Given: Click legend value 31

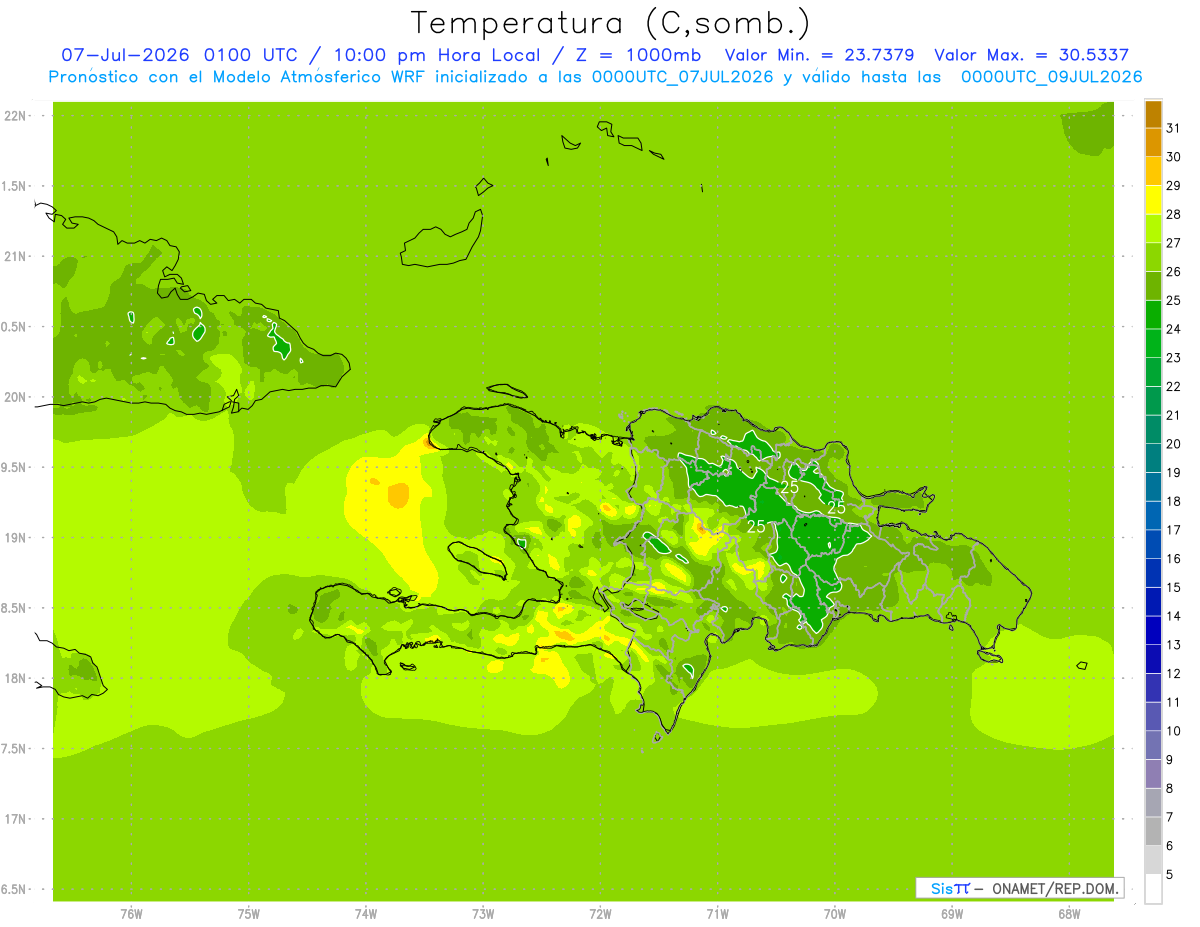Looking at the screenshot, I should 1173,128.
